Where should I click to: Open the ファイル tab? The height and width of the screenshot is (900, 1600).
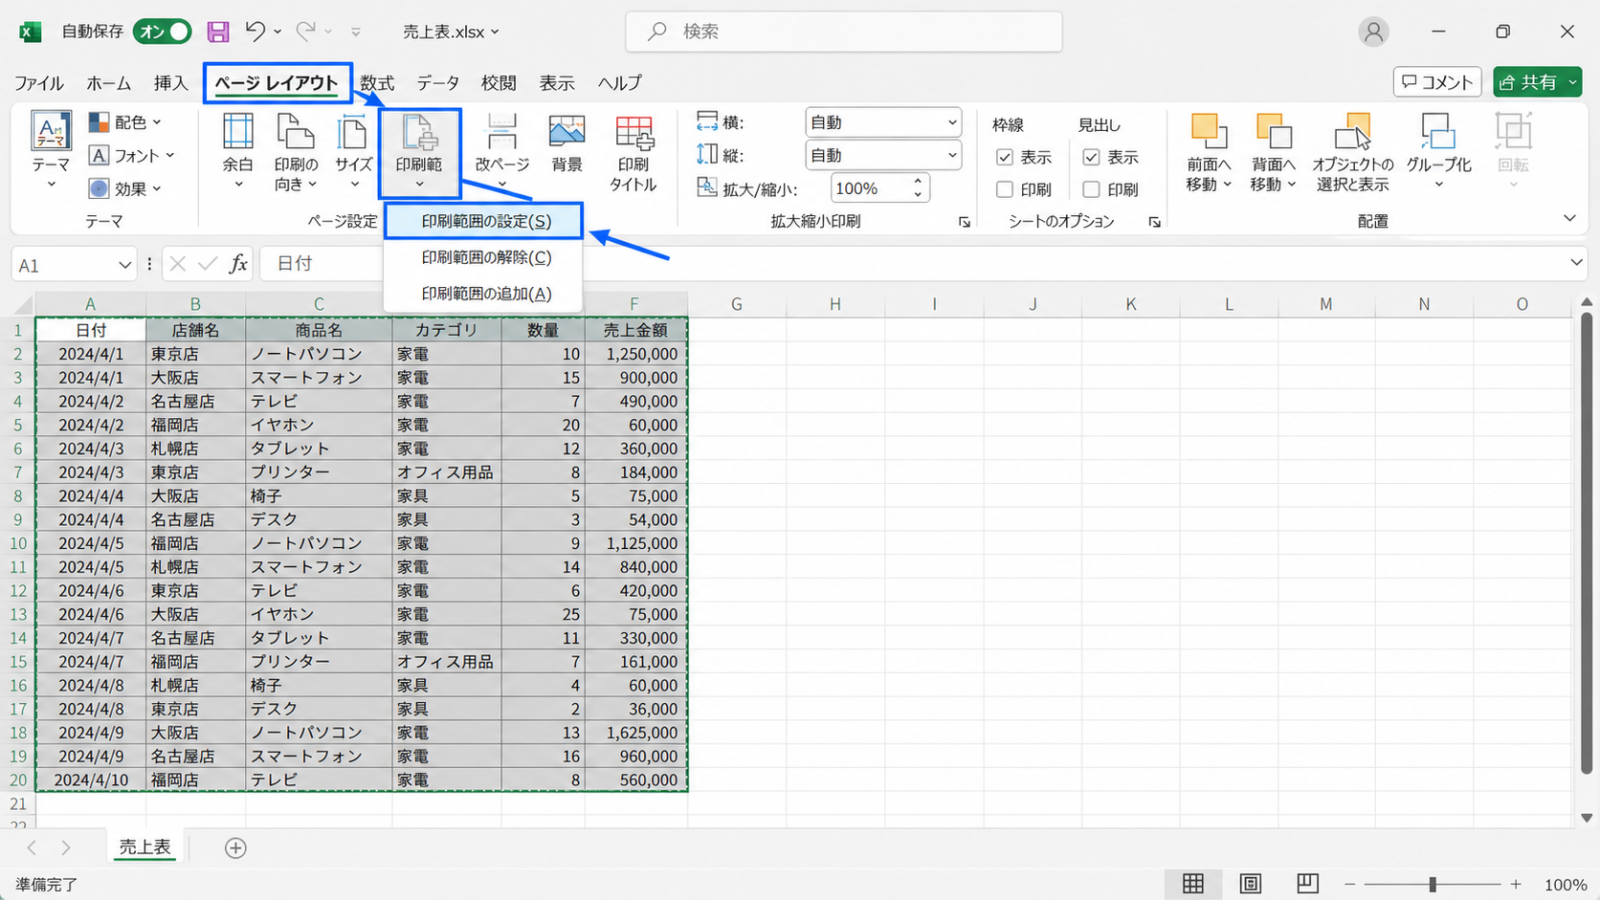39,83
